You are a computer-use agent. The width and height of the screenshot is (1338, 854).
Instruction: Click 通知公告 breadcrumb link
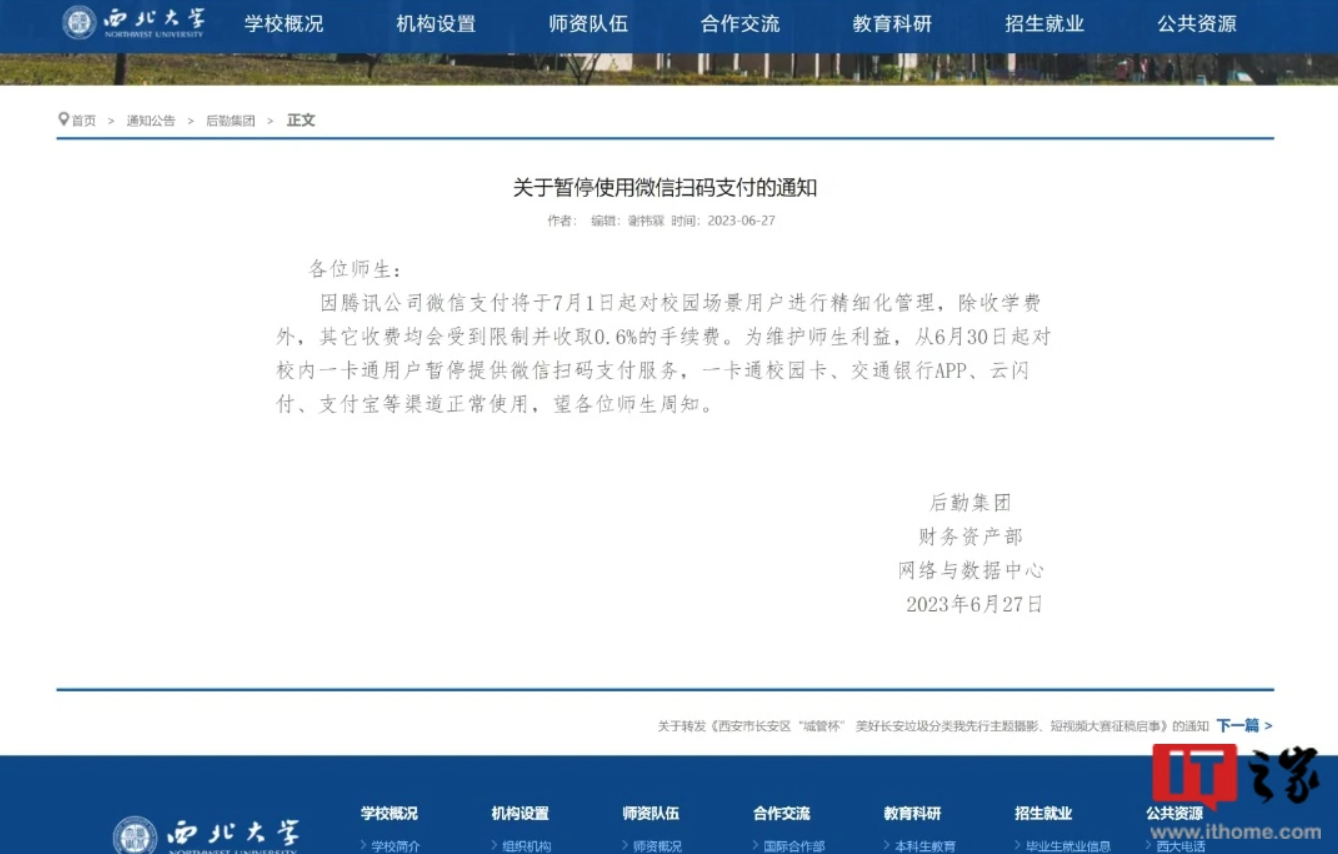tap(150, 121)
